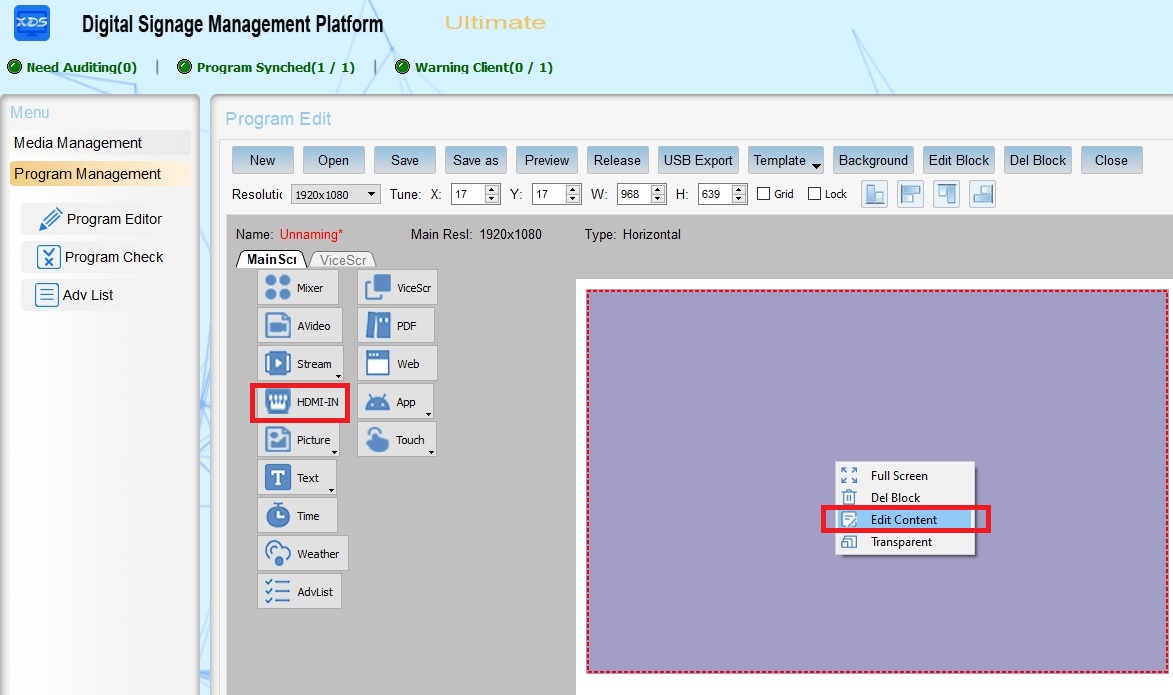Insert a Web block
1173x695 pixels.
pos(397,364)
